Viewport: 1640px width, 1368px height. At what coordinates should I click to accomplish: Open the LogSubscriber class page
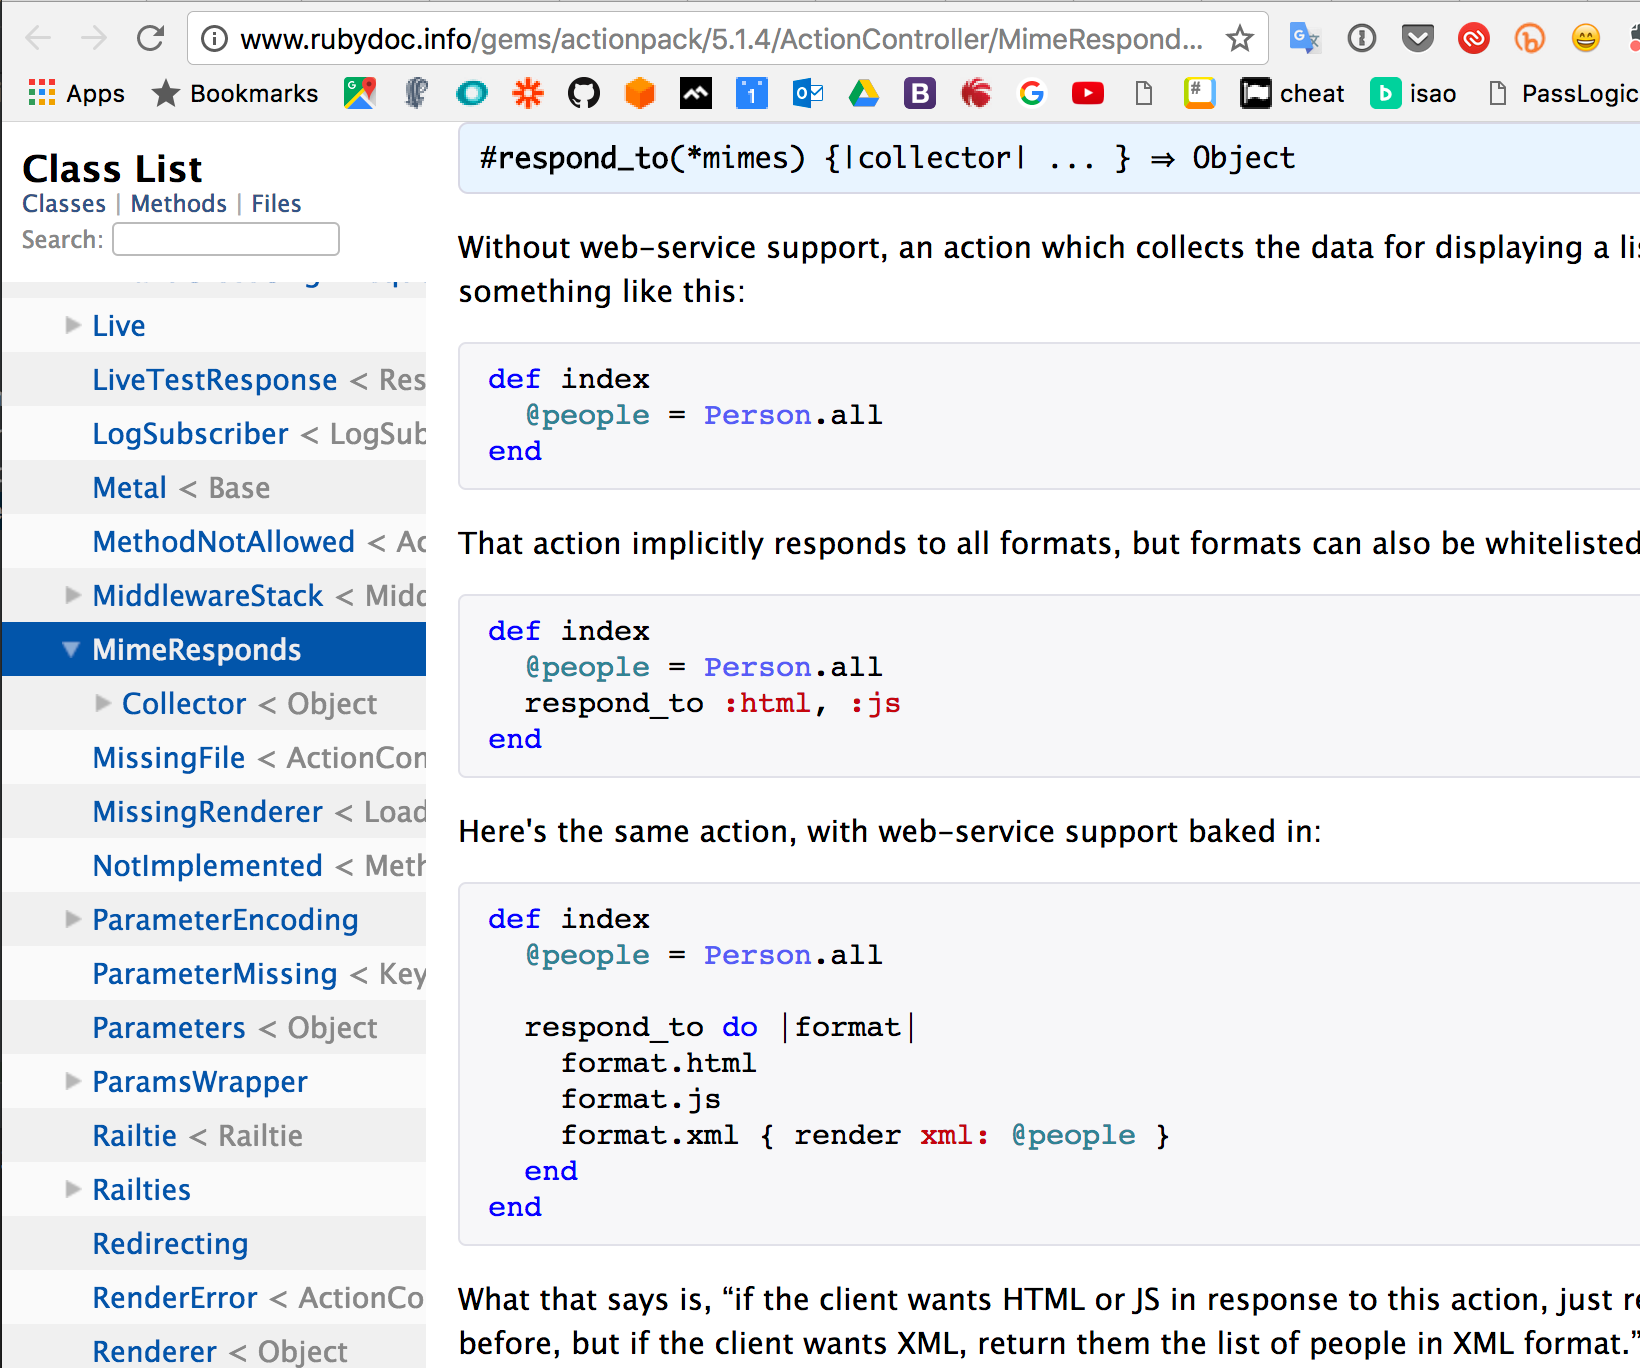(190, 433)
